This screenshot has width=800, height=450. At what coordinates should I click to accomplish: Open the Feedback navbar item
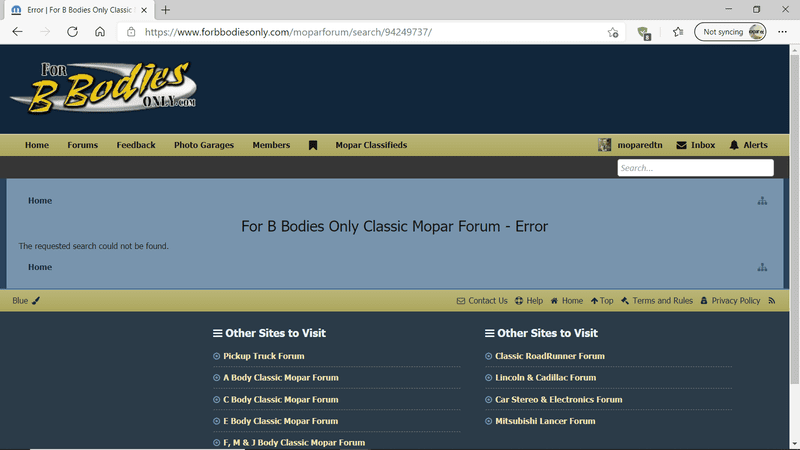coord(136,145)
